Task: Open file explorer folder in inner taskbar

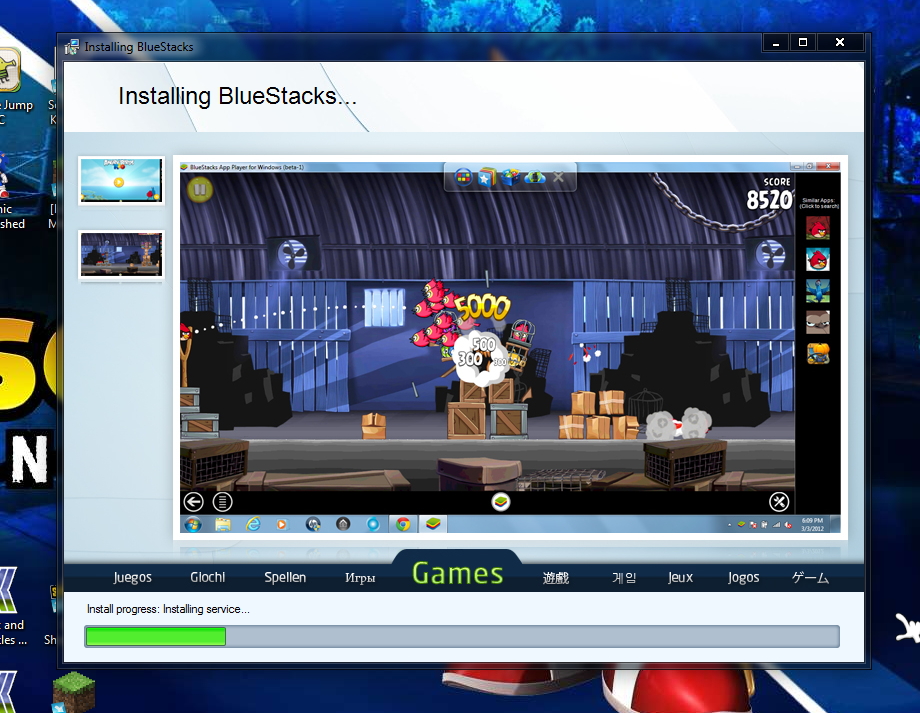Action: [222, 524]
